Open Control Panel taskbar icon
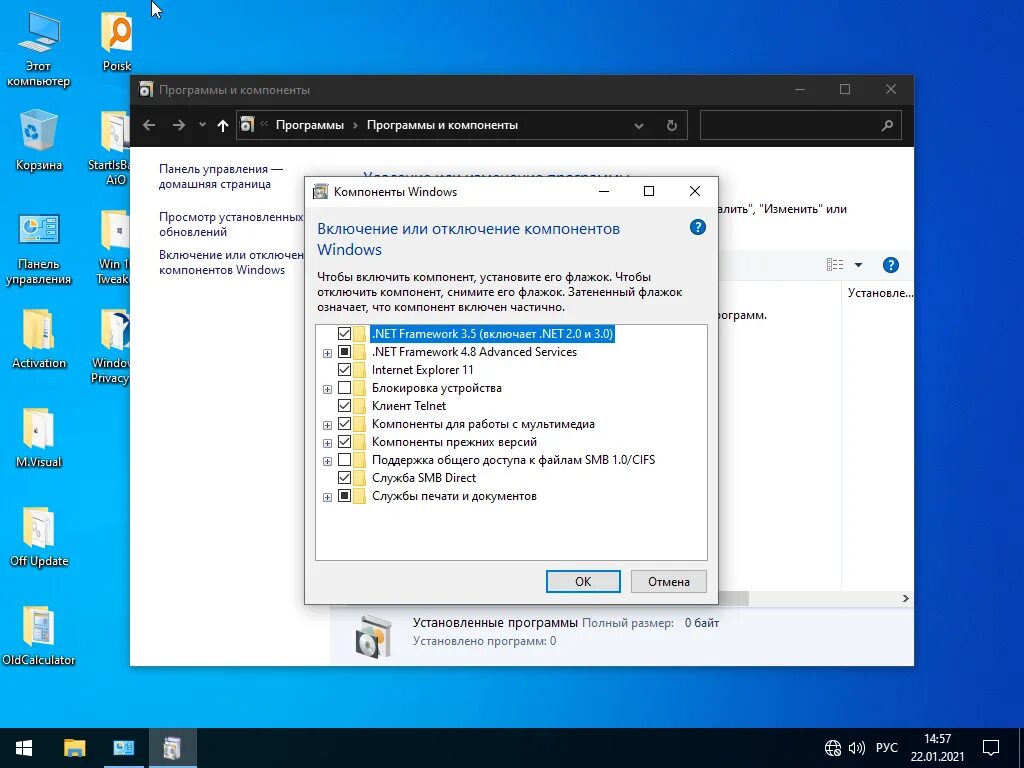Image resolution: width=1024 pixels, height=768 pixels. [x=123, y=748]
